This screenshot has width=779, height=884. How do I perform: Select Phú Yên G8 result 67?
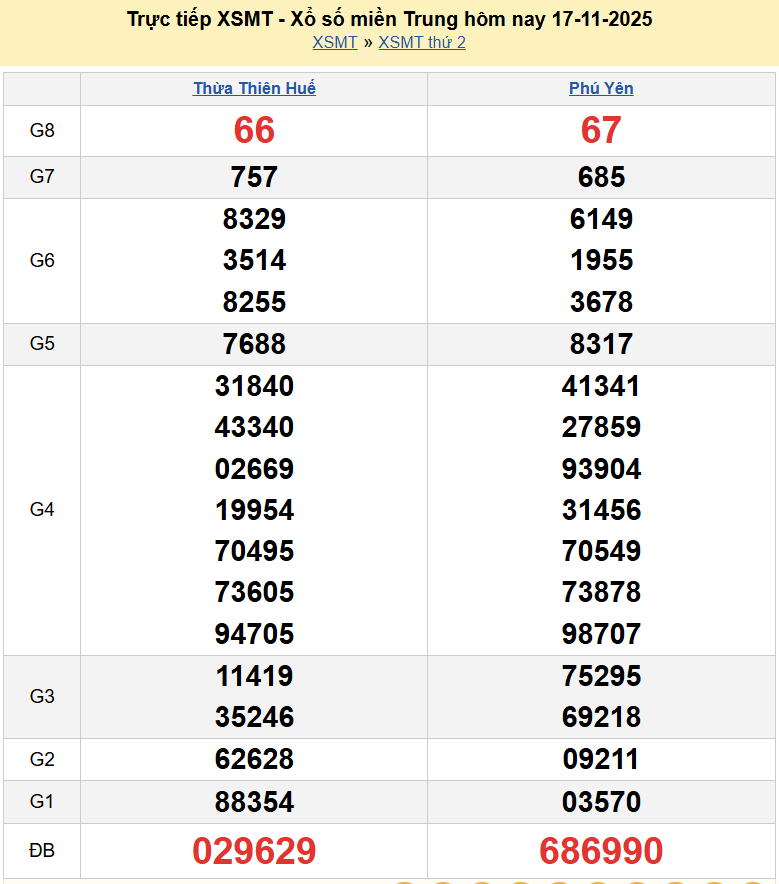[601, 130]
